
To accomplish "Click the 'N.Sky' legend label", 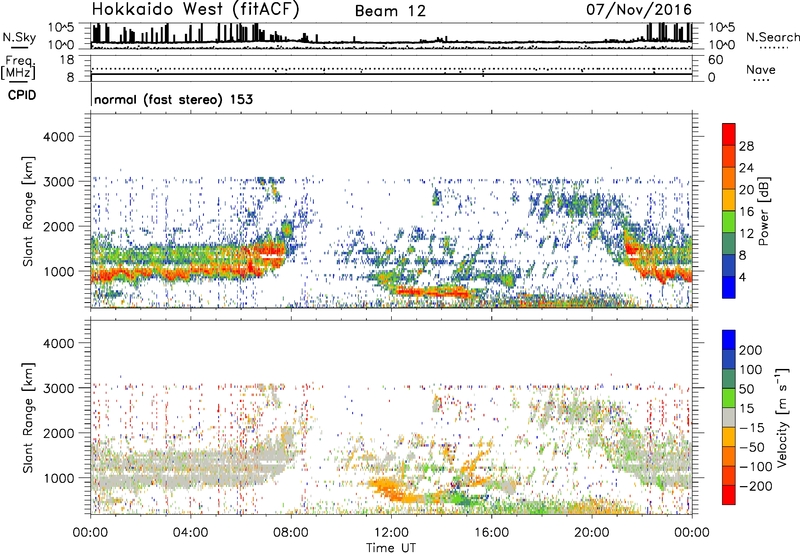I will [19, 37].
